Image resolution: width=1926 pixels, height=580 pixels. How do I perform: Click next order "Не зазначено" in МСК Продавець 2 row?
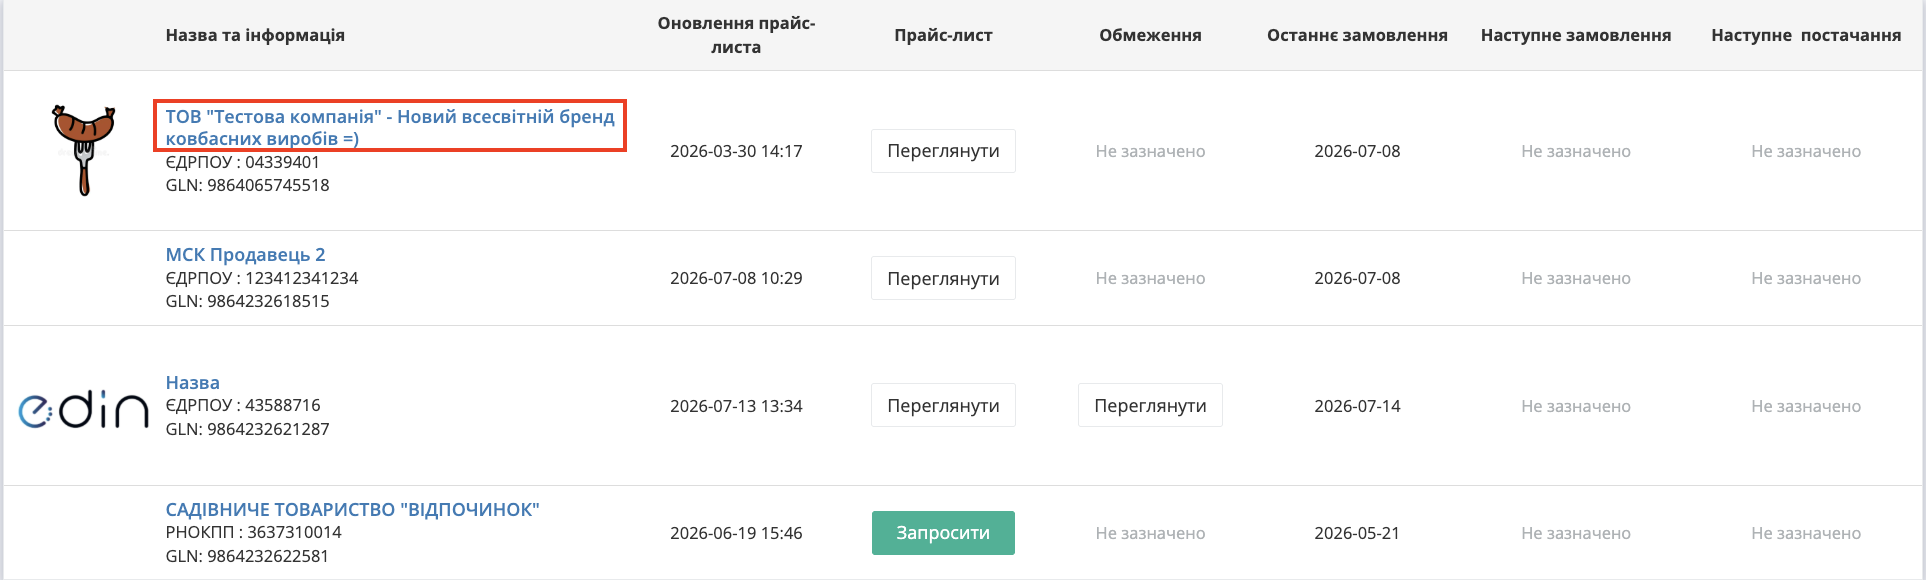point(1576,278)
